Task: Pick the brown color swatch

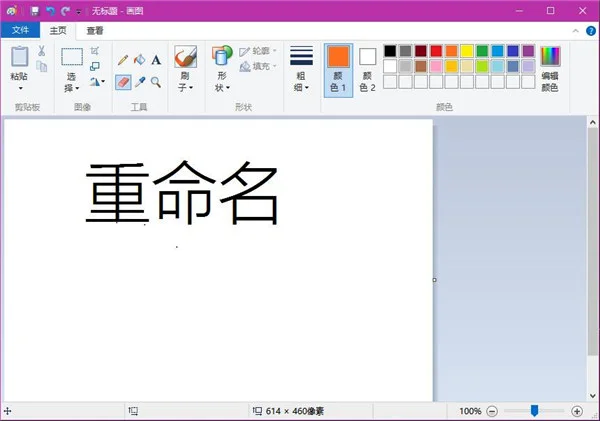Action: (x=421, y=66)
